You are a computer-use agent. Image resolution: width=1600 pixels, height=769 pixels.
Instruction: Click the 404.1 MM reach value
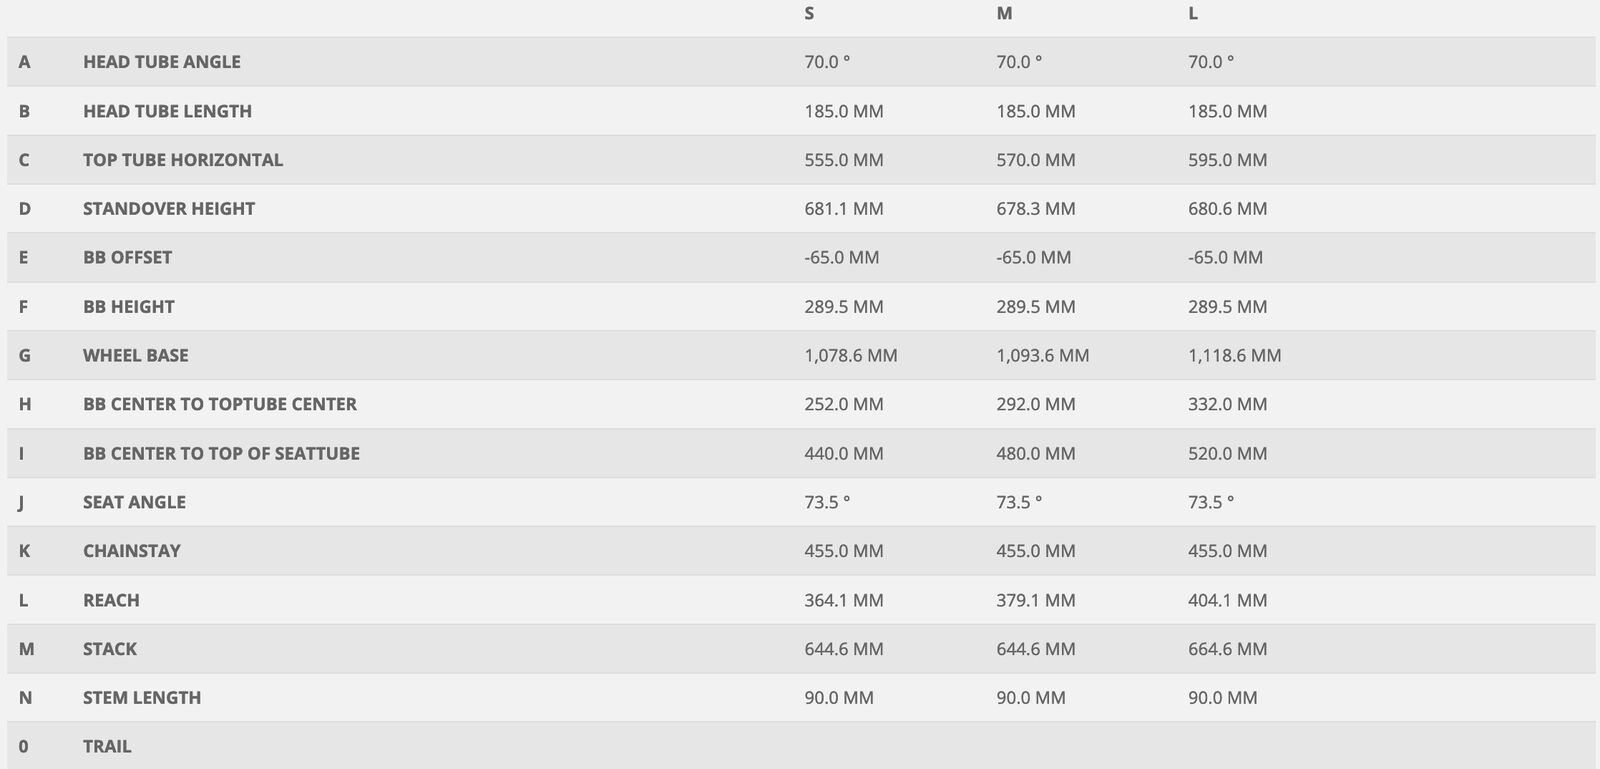(1227, 601)
